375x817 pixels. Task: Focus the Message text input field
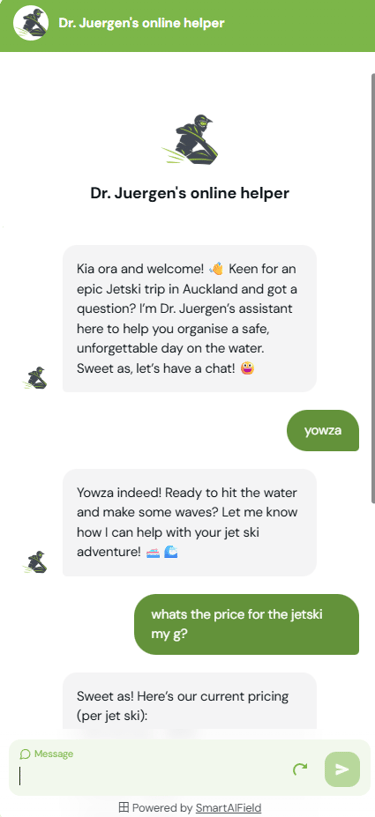pos(151,776)
